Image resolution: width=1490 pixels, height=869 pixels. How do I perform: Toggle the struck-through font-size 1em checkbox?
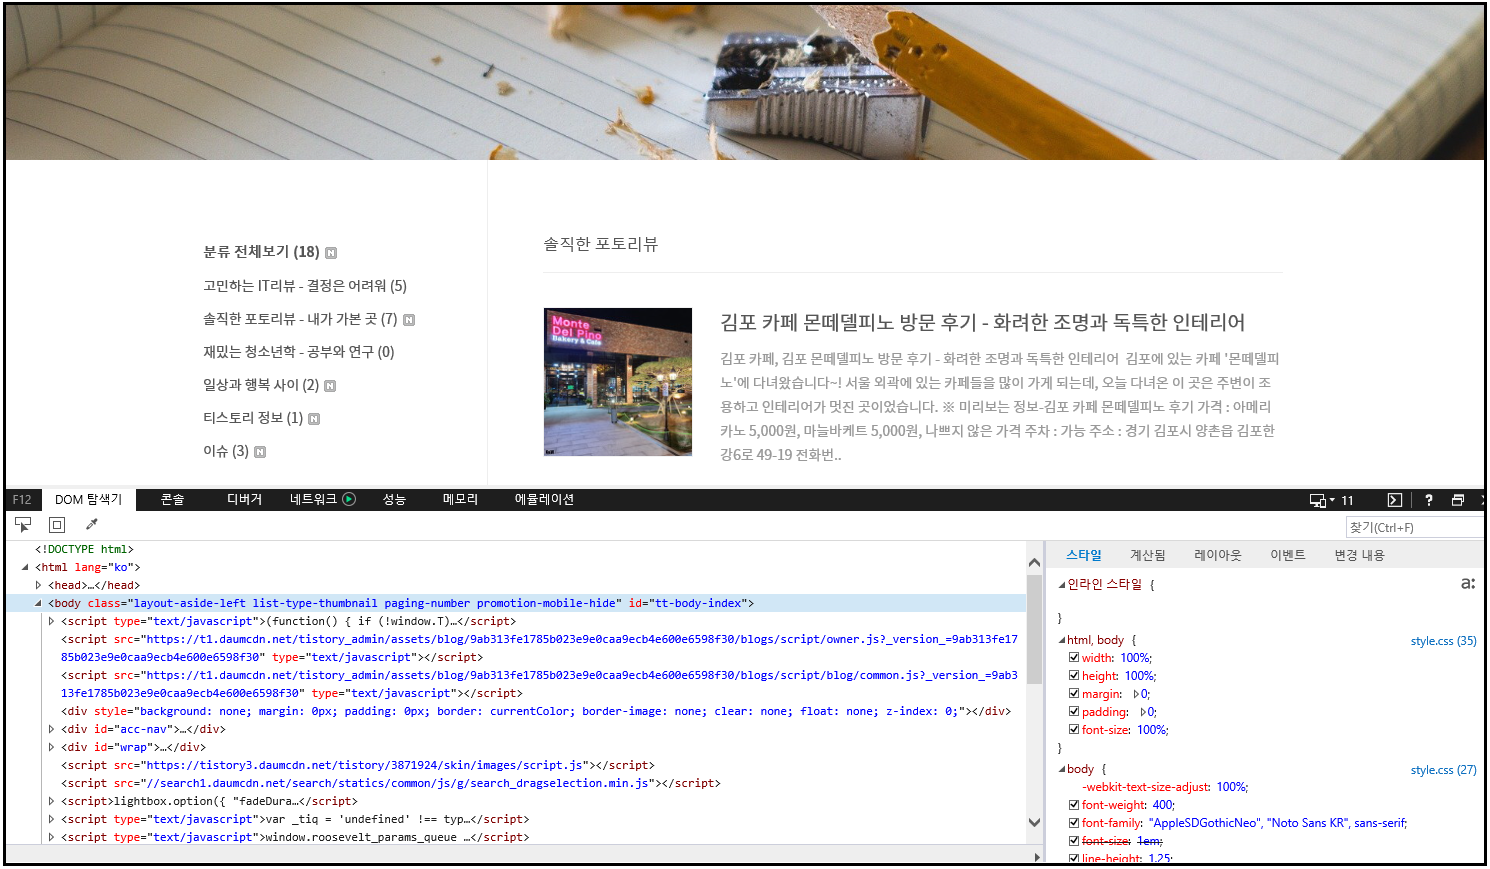point(1074,841)
